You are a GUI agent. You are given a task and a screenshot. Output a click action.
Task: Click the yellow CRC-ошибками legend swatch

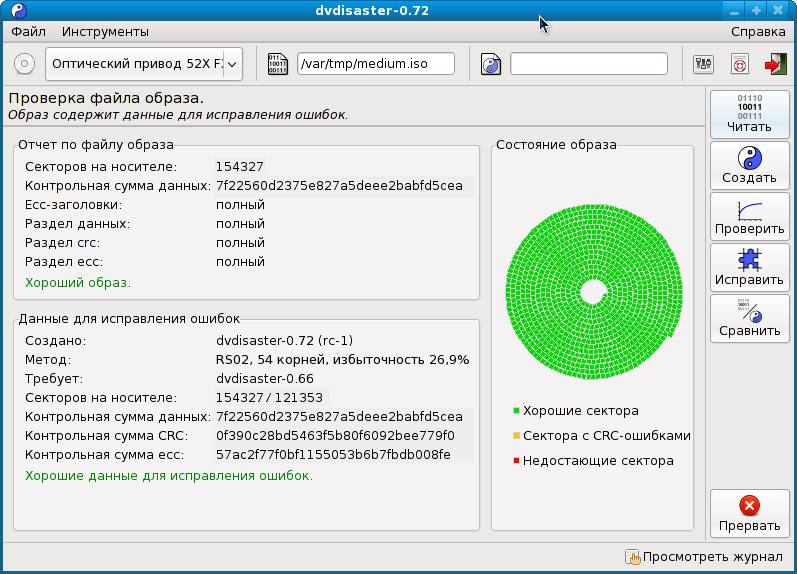click(x=516, y=436)
